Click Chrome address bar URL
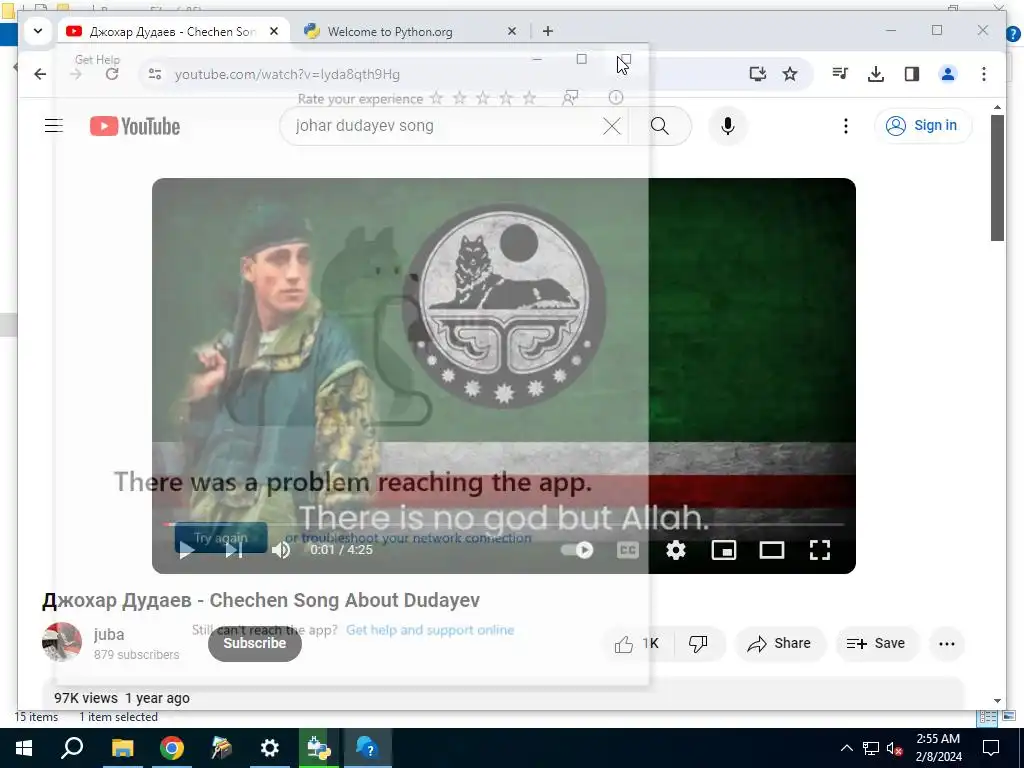 (x=287, y=74)
